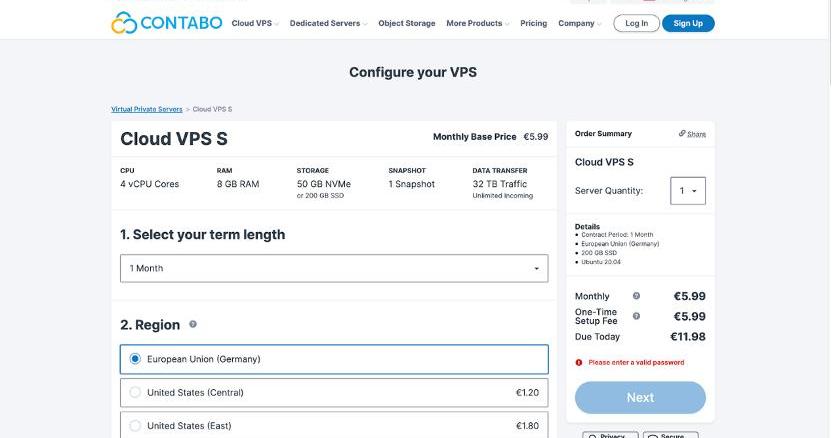Click the One-Time Setup Fee help icon
The height and width of the screenshot is (438, 832).
click(x=636, y=316)
